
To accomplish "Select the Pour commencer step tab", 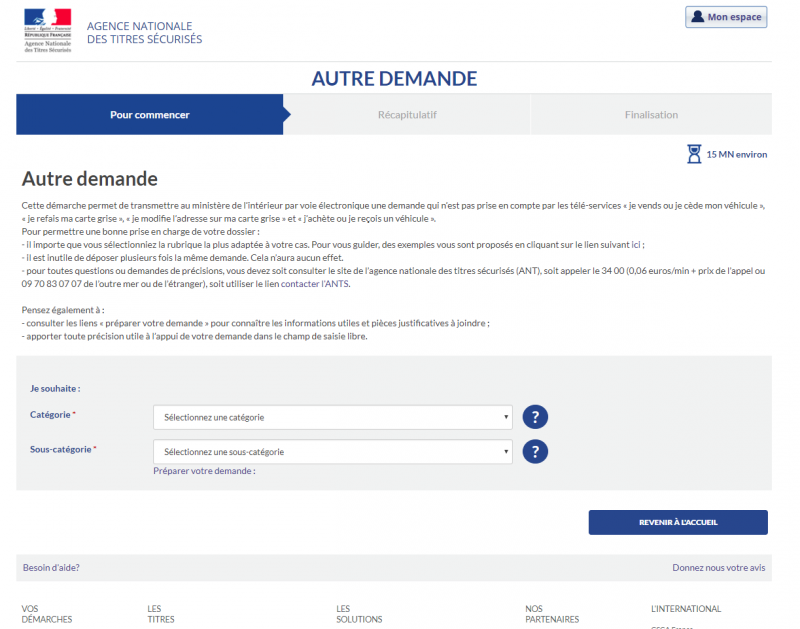I will (149, 115).
